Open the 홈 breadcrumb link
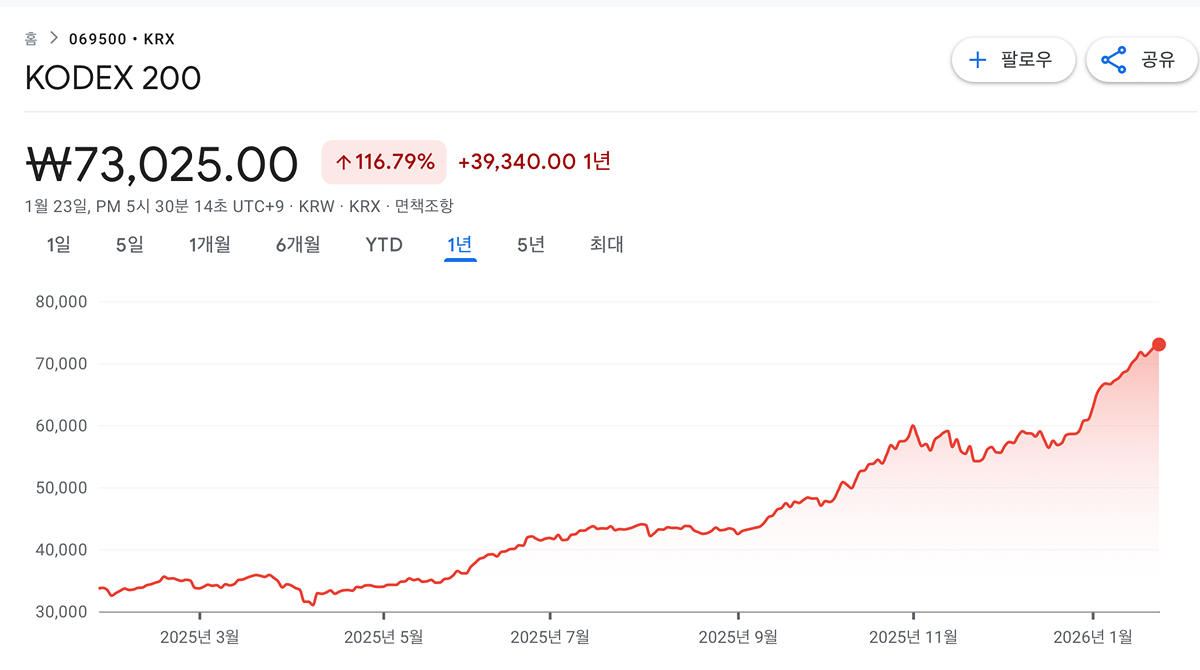1200x670 pixels. (x=31, y=39)
